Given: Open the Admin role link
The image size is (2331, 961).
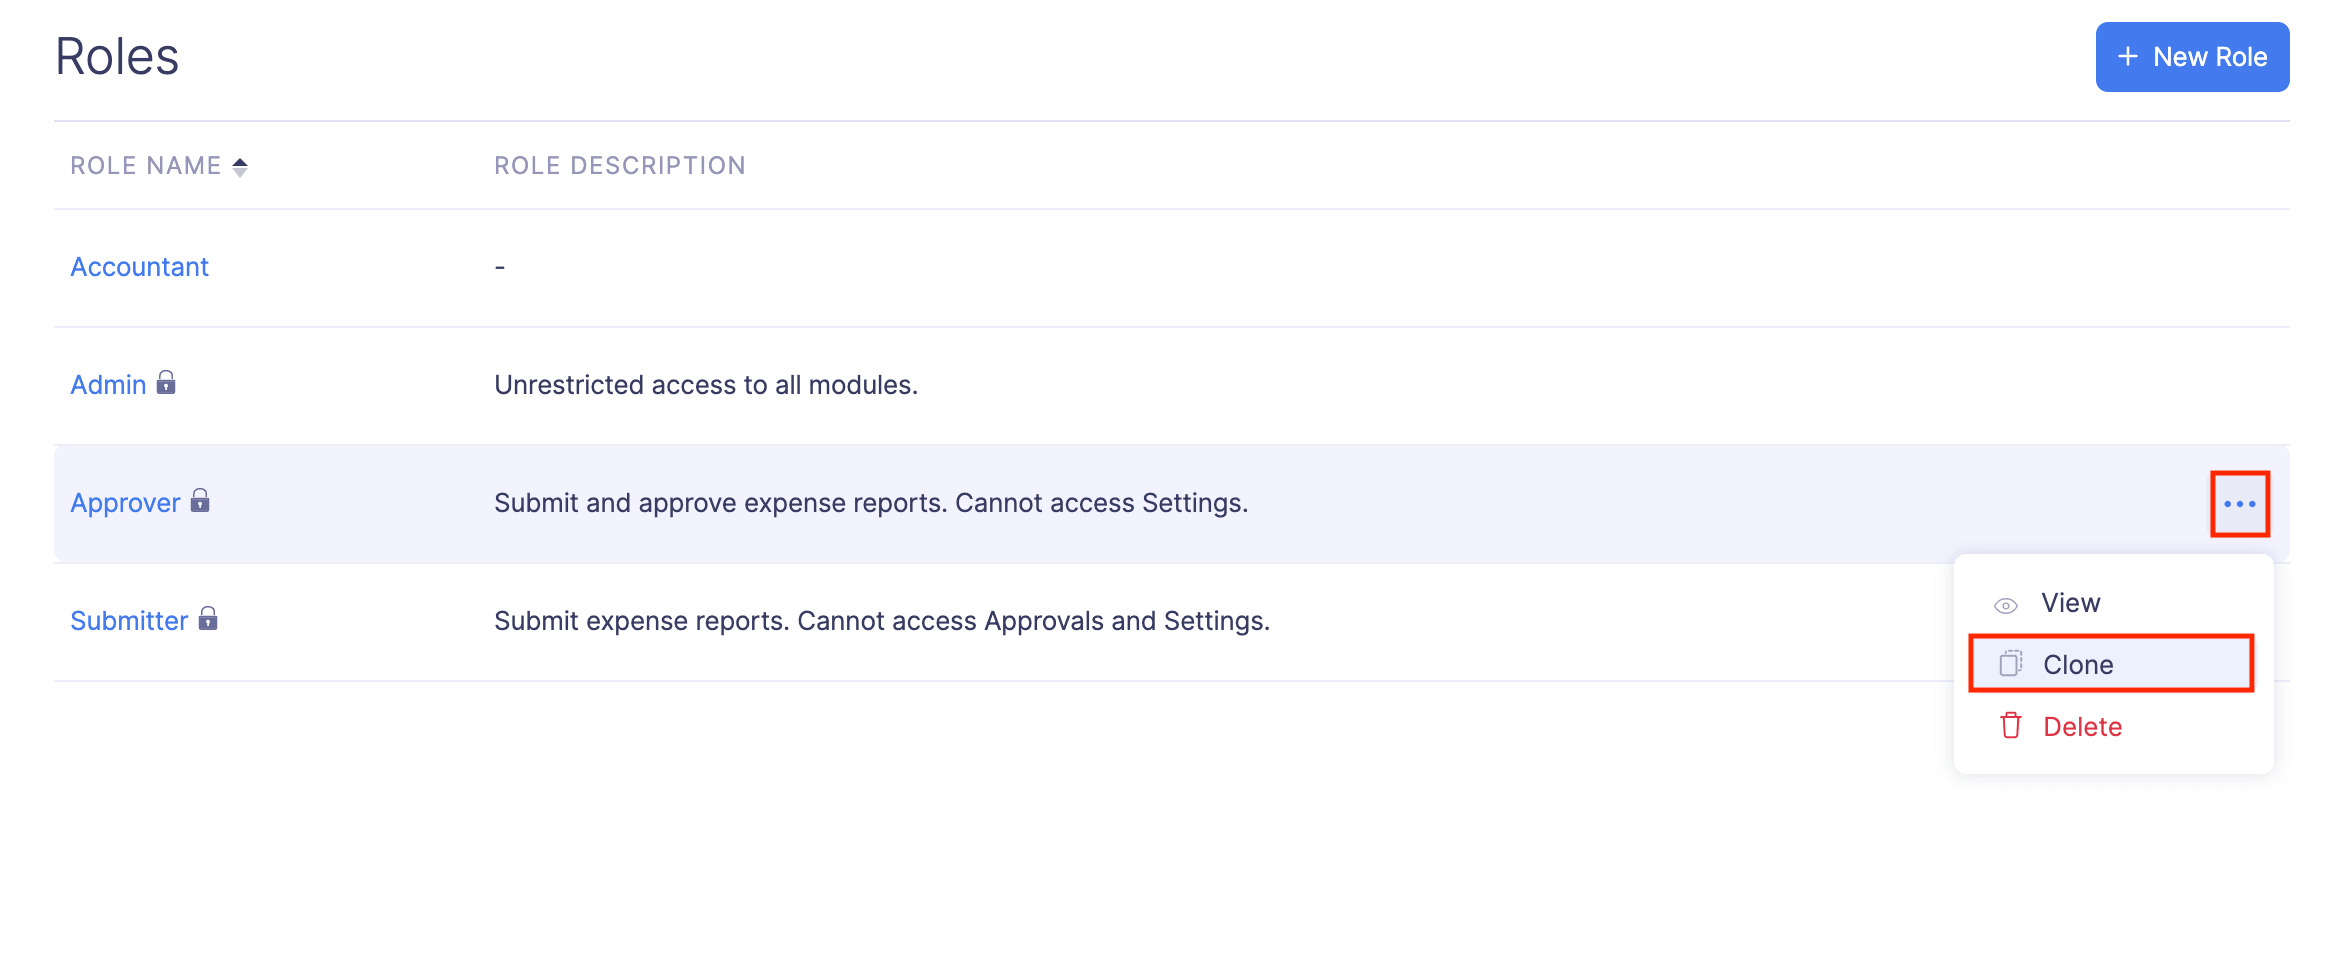Looking at the screenshot, I should coord(108,385).
